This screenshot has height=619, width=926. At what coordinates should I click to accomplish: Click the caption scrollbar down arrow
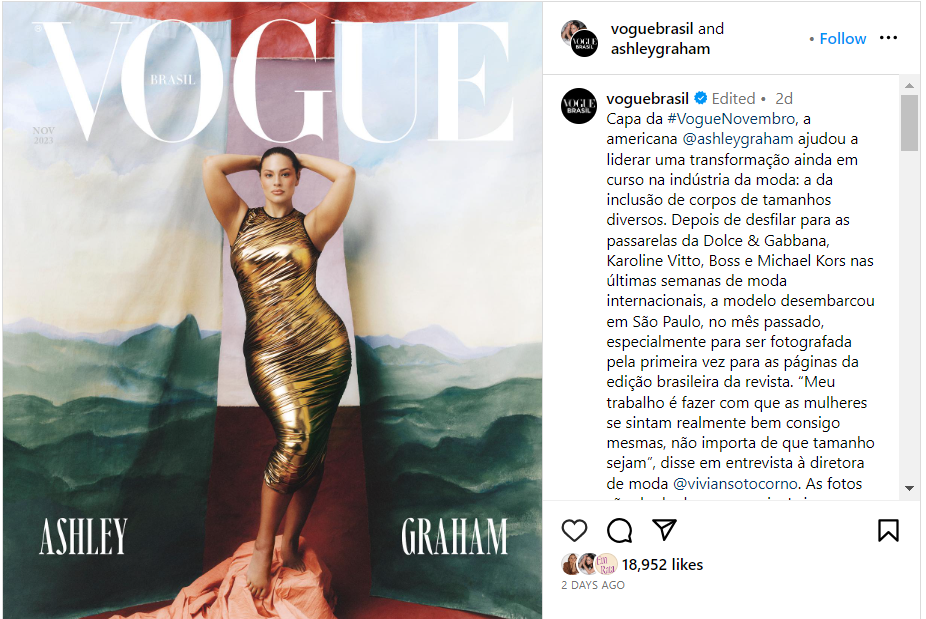pyautogui.click(x=909, y=488)
